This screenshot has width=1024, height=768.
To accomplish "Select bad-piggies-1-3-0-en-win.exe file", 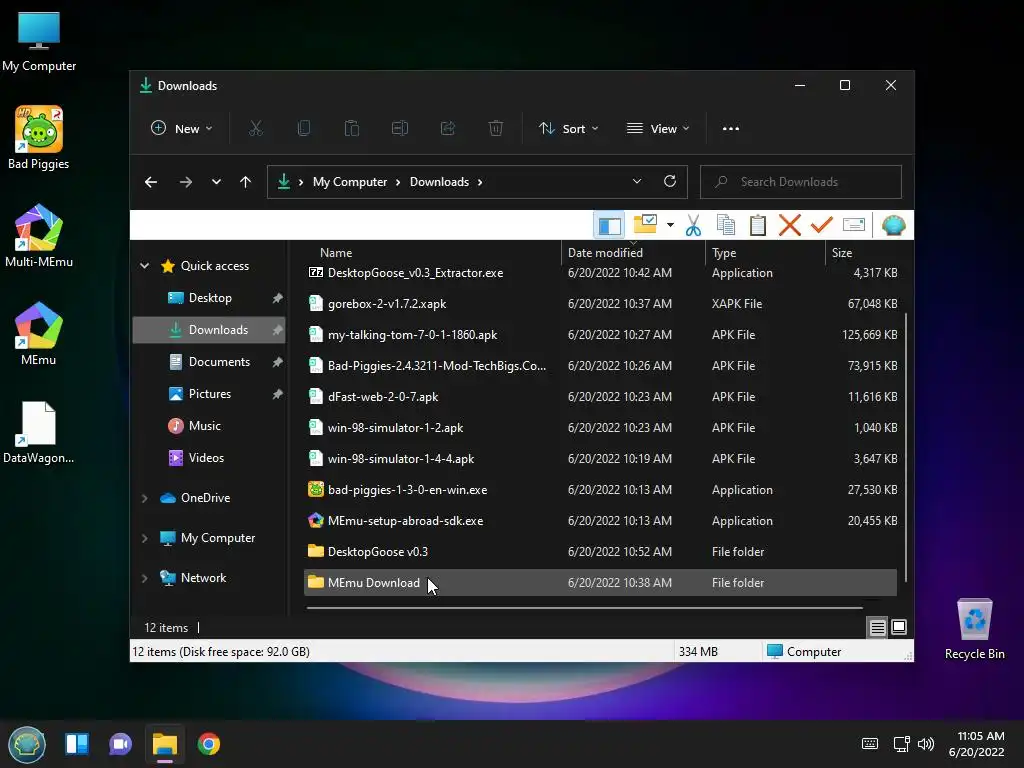I will coord(600,490).
